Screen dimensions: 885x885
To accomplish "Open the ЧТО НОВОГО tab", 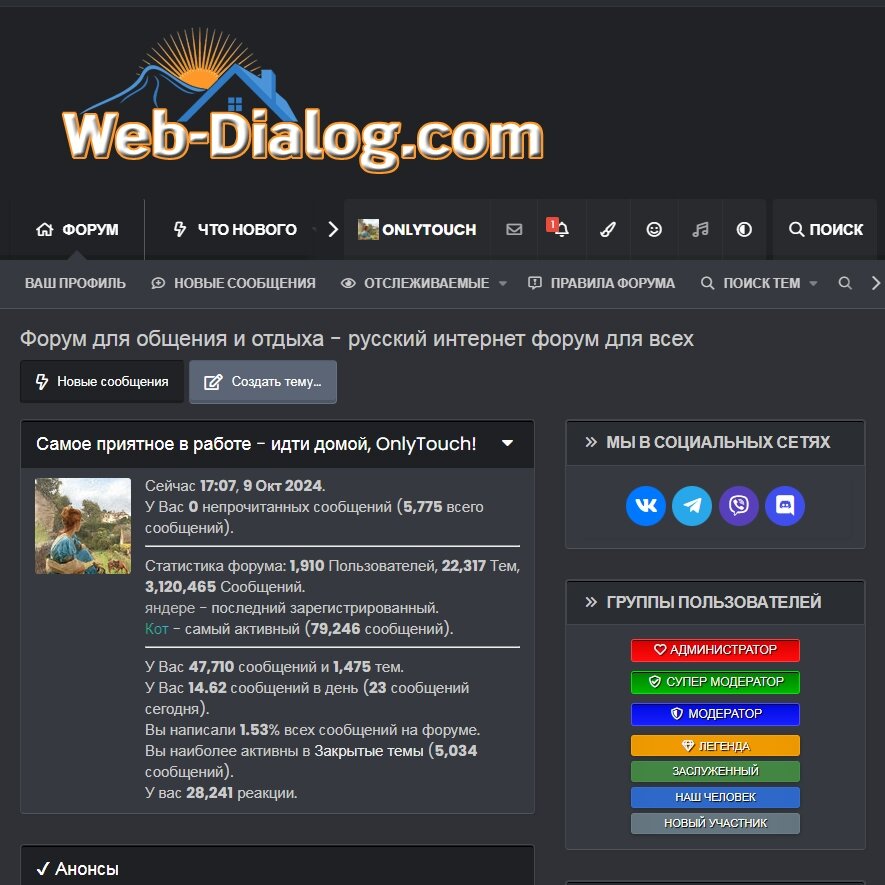I will coord(234,229).
